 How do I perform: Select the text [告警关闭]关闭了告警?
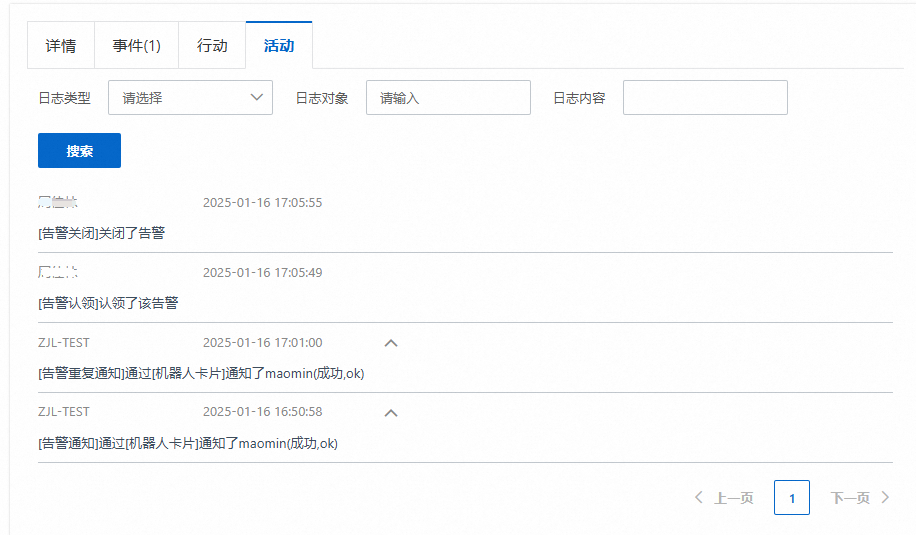(x=102, y=233)
